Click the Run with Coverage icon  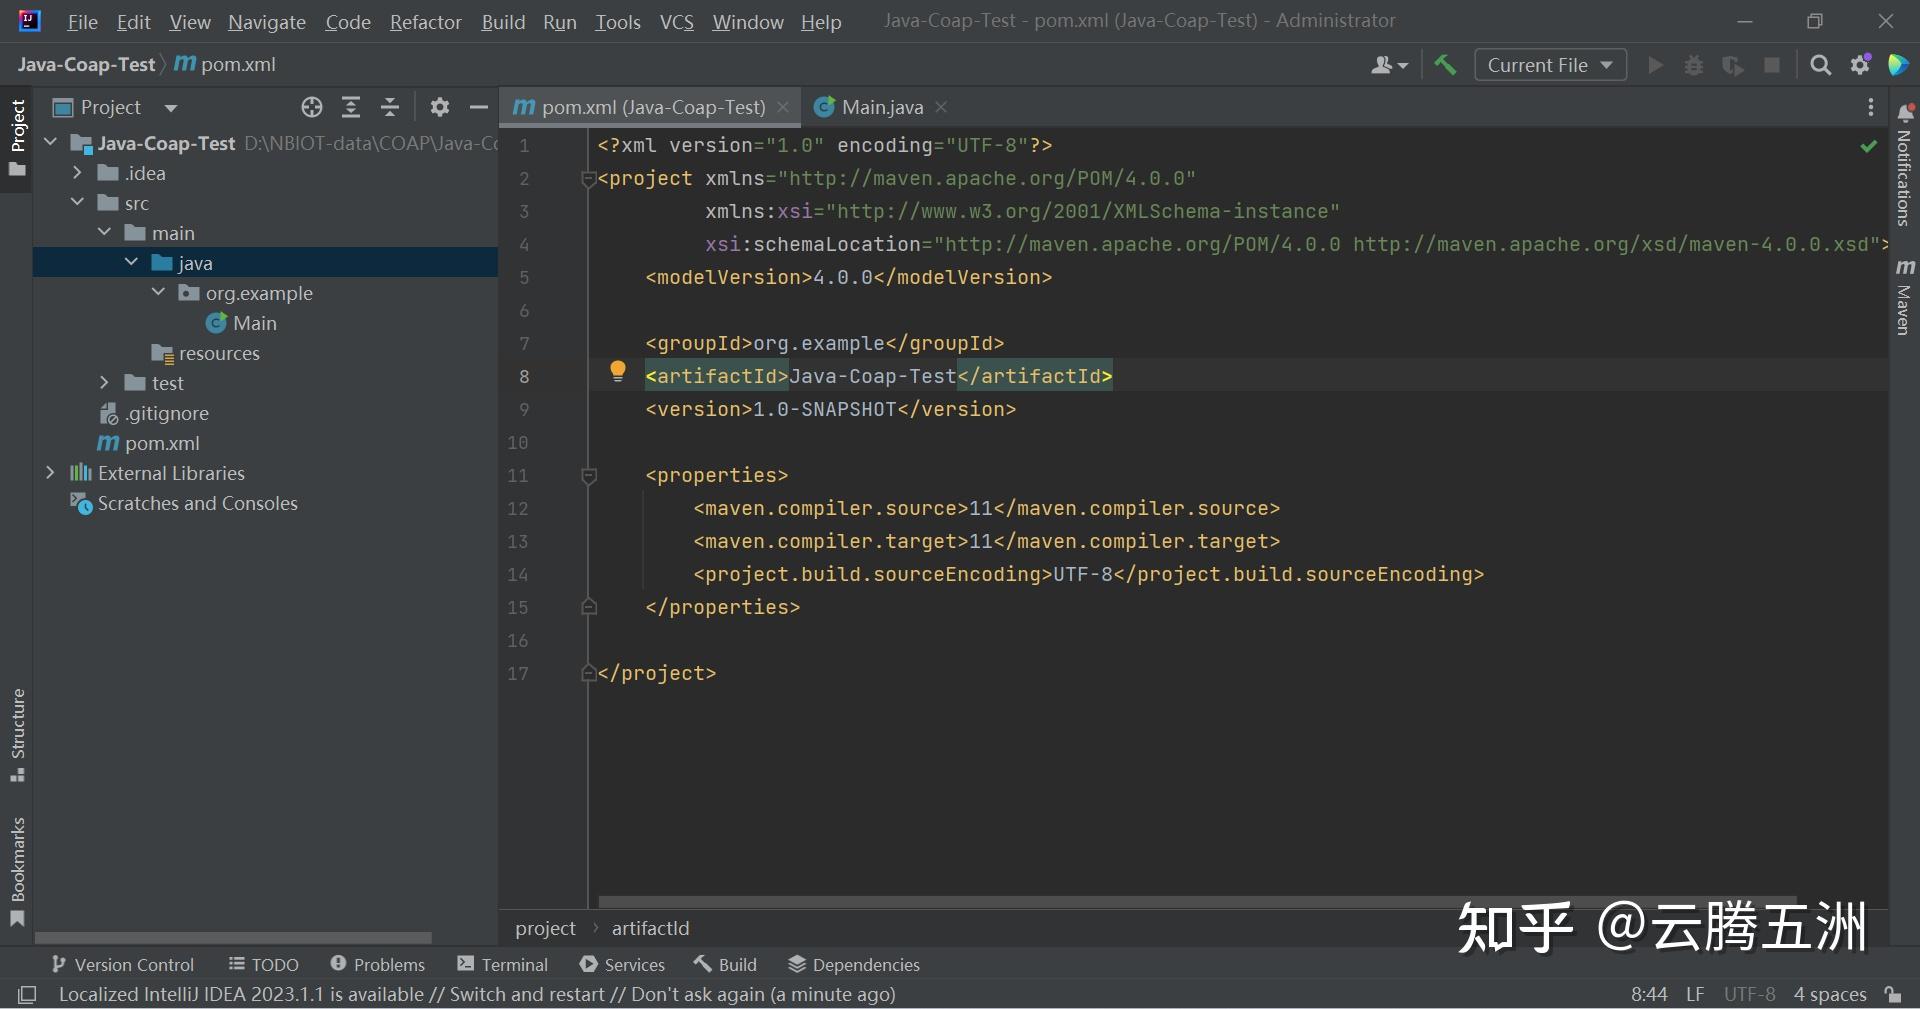pos(1733,65)
